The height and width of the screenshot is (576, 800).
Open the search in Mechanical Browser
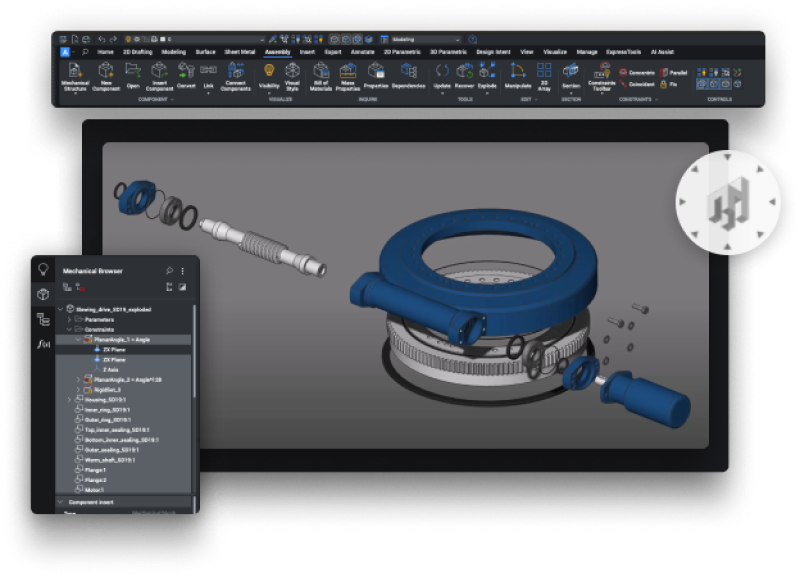click(169, 270)
